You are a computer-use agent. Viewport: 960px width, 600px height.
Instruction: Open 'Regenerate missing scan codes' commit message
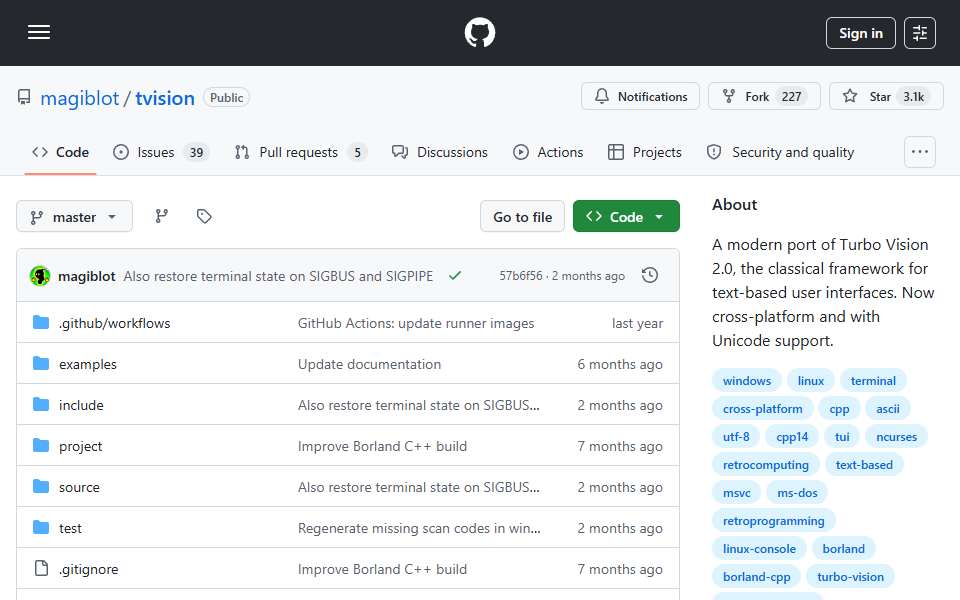(419, 528)
